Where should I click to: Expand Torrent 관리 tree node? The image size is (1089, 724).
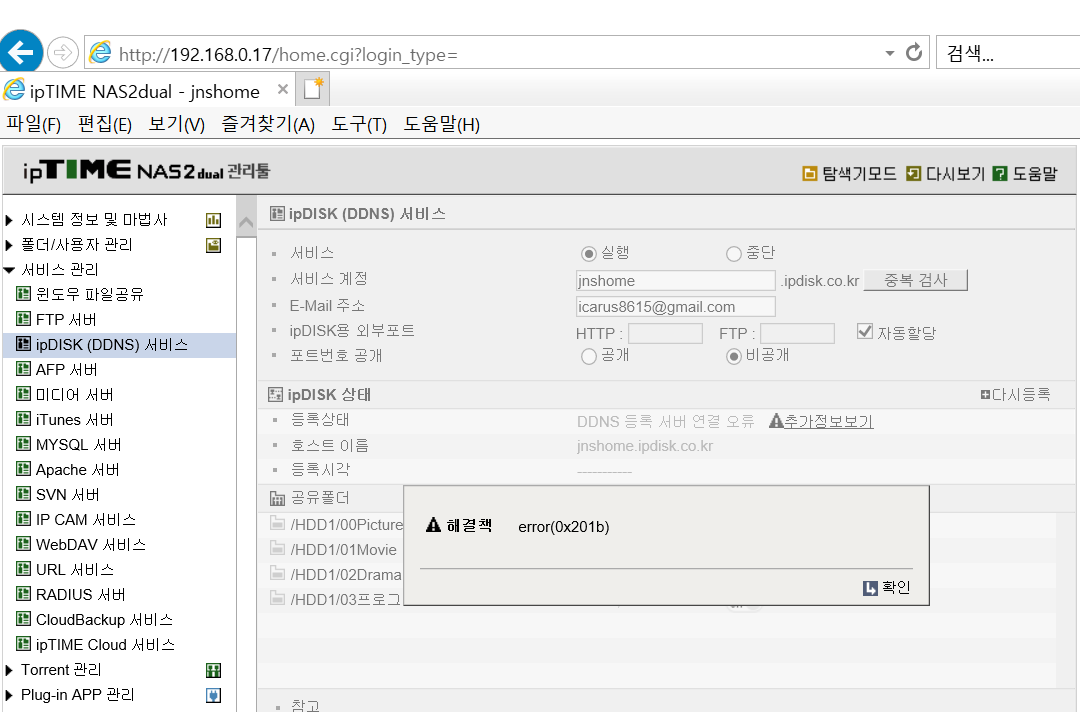(x=9, y=670)
